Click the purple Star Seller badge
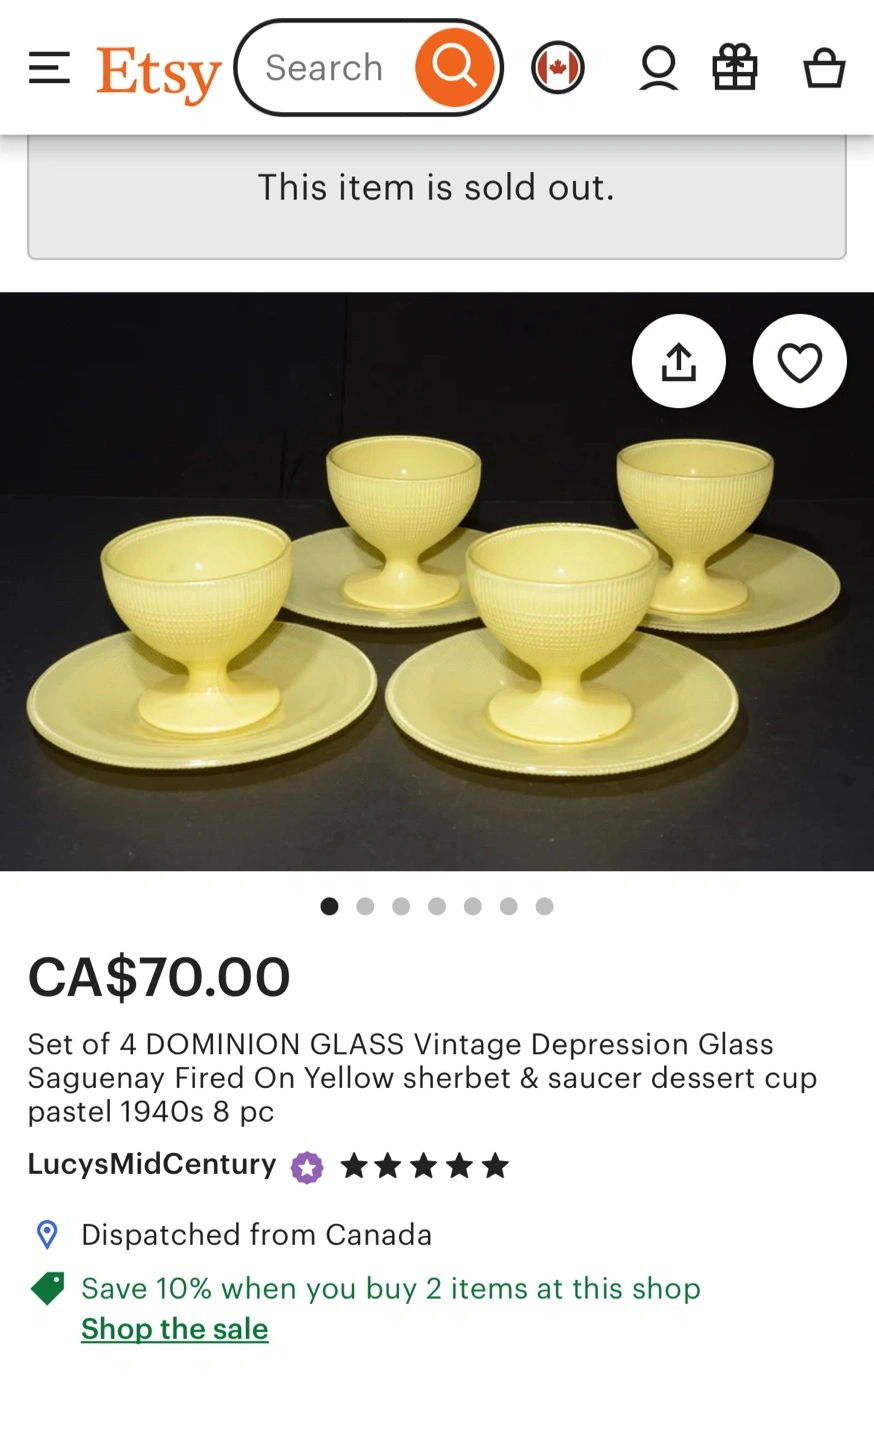Image resolution: width=874 pixels, height=1440 pixels. (307, 1167)
